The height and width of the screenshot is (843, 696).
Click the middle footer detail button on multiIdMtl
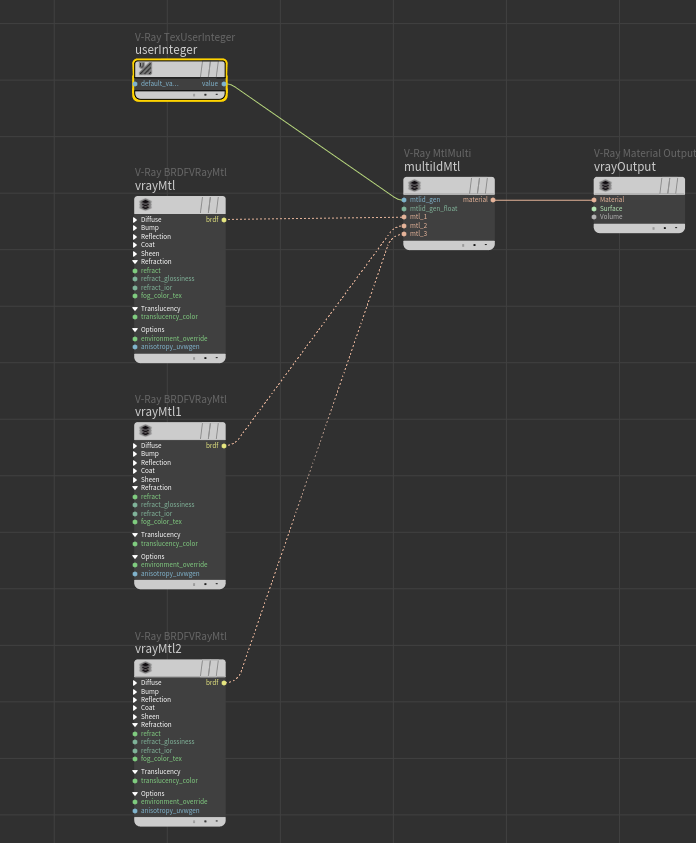(x=474, y=245)
